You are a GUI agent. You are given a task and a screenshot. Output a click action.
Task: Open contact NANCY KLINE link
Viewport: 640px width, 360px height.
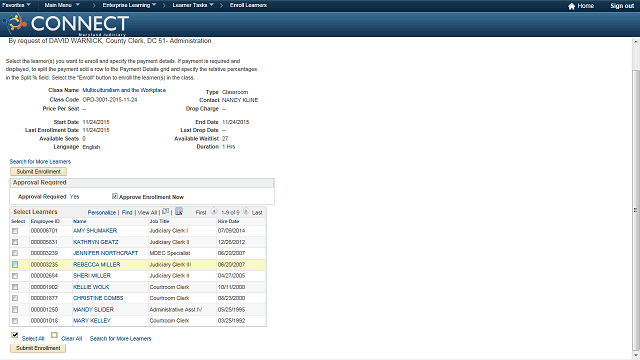point(240,100)
